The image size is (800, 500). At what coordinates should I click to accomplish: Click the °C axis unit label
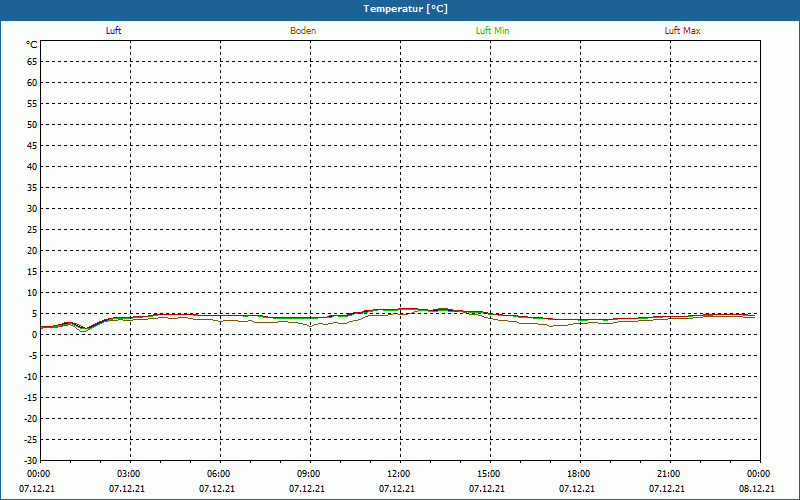pyautogui.click(x=32, y=45)
